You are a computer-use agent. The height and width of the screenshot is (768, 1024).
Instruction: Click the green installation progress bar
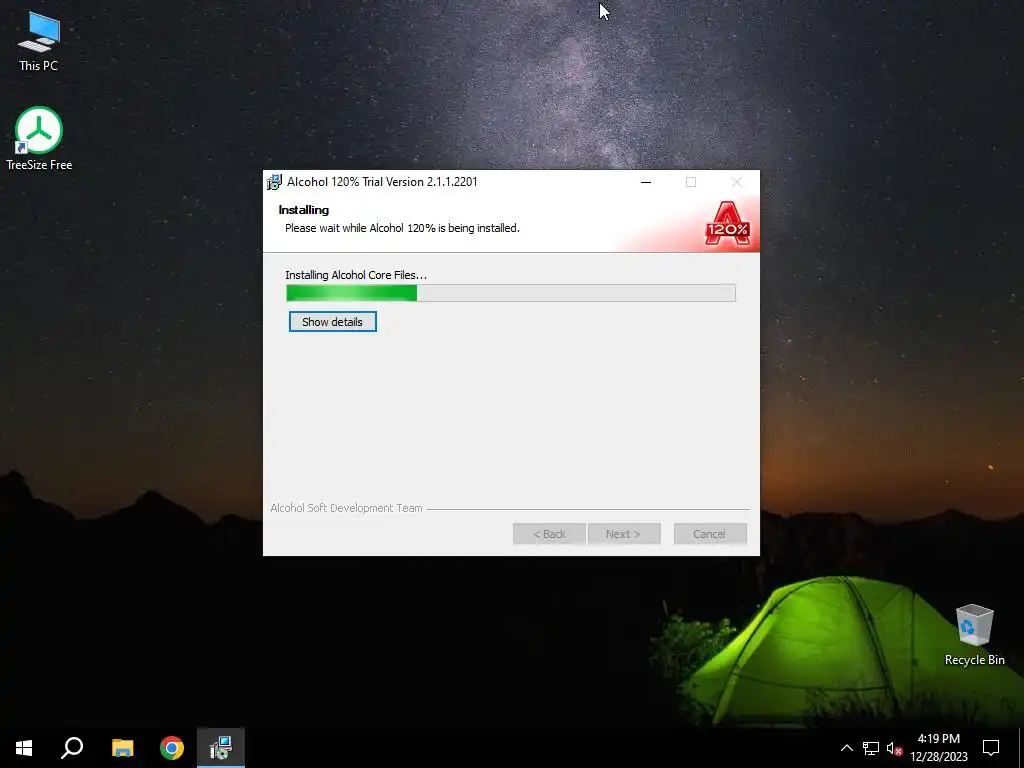point(511,293)
